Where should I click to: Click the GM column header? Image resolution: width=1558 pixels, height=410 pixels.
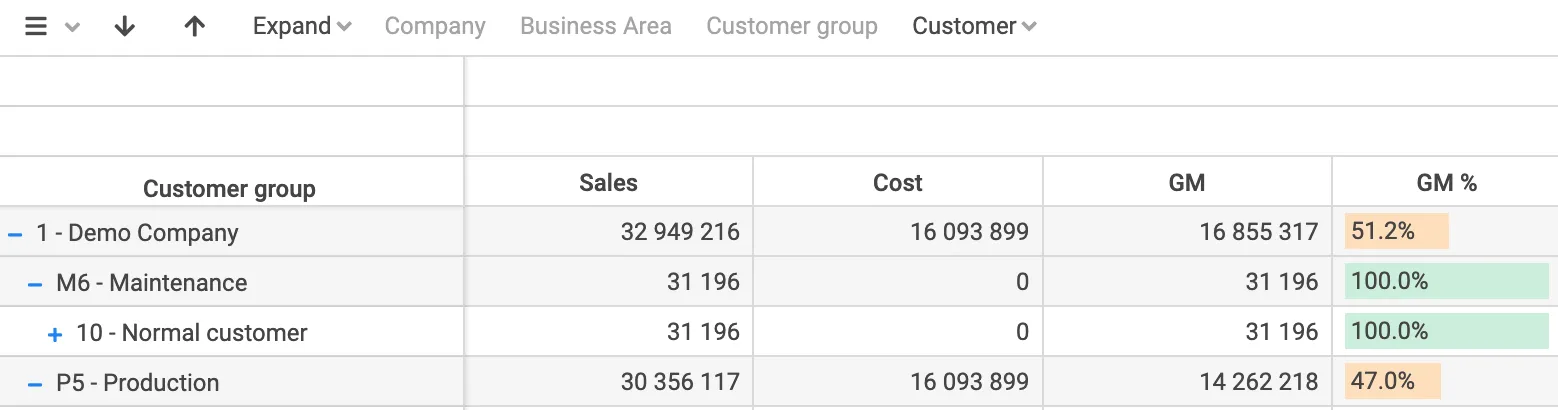point(1187,183)
